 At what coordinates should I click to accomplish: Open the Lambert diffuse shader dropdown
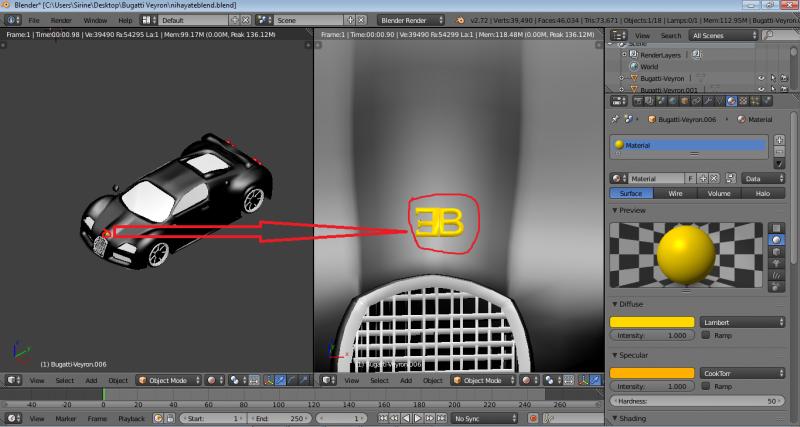pyautogui.click(x=741, y=322)
